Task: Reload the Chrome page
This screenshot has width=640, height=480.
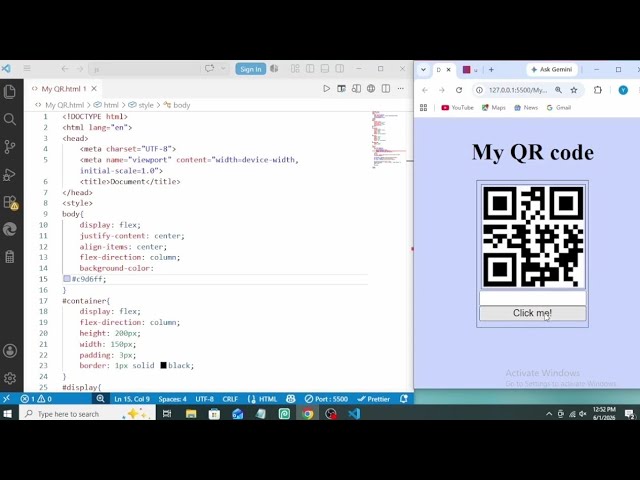Action: tap(459, 90)
